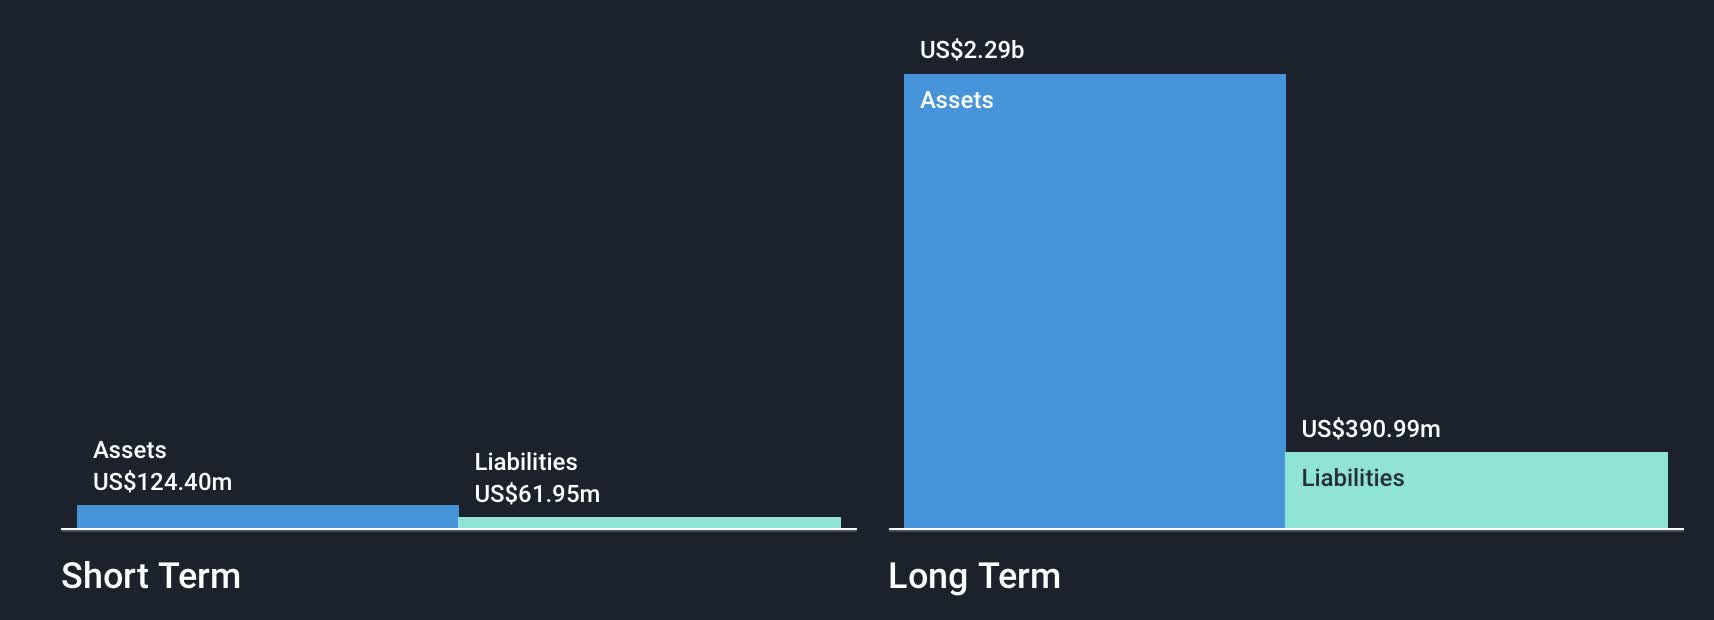
Task: Click the Short Term Assets blue bar
Action: (x=267, y=516)
